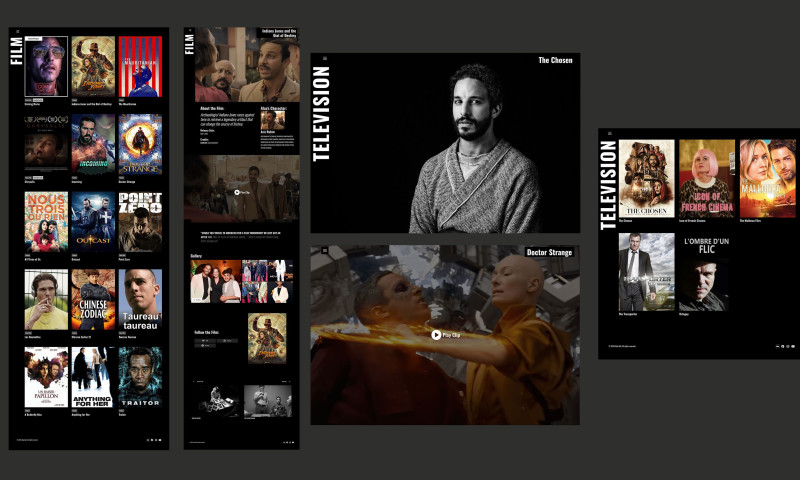This screenshot has height=480, width=800.
Task: Click vertical FILM heading on Film grid page
Action: coord(17,50)
